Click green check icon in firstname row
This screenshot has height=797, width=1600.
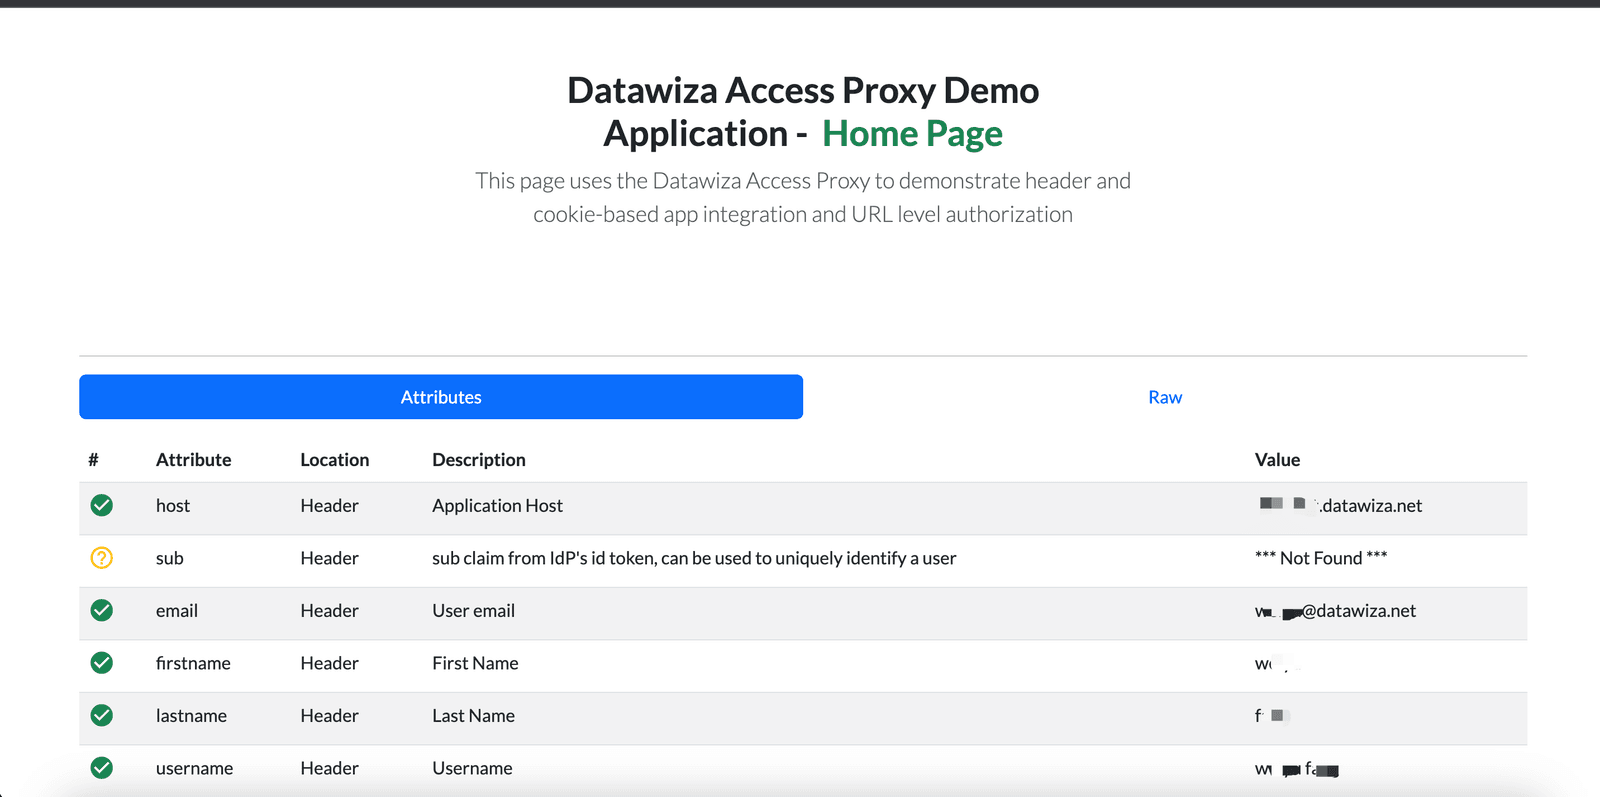click(x=101, y=663)
